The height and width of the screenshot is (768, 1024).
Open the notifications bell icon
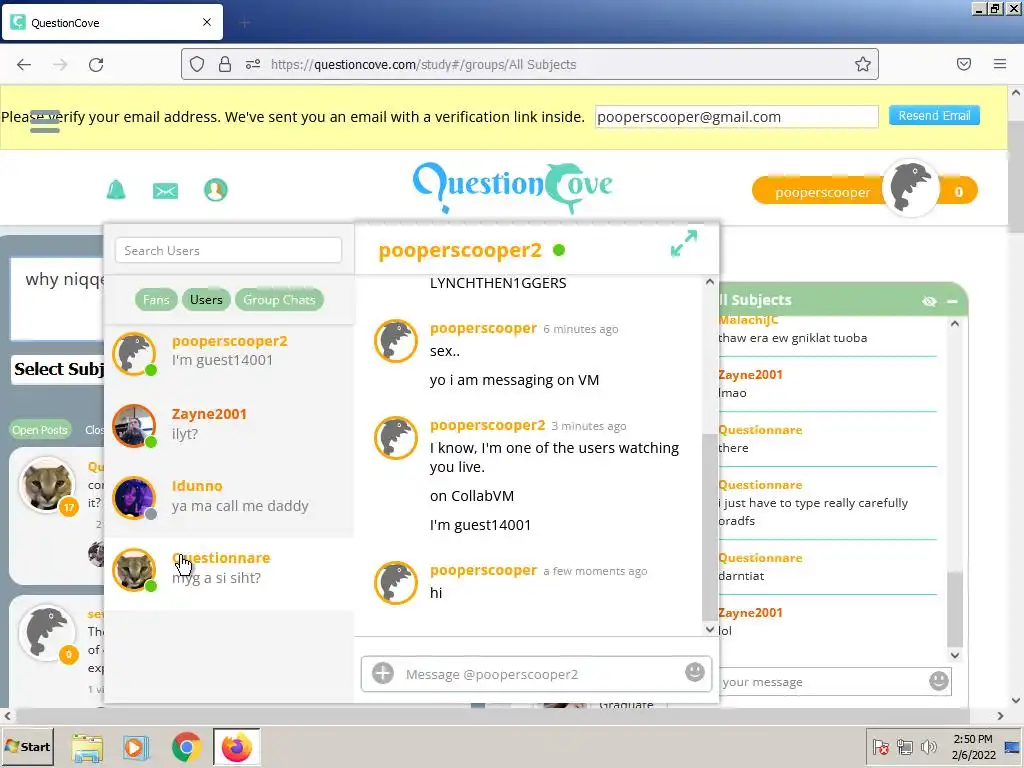click(x=116, y=190)
